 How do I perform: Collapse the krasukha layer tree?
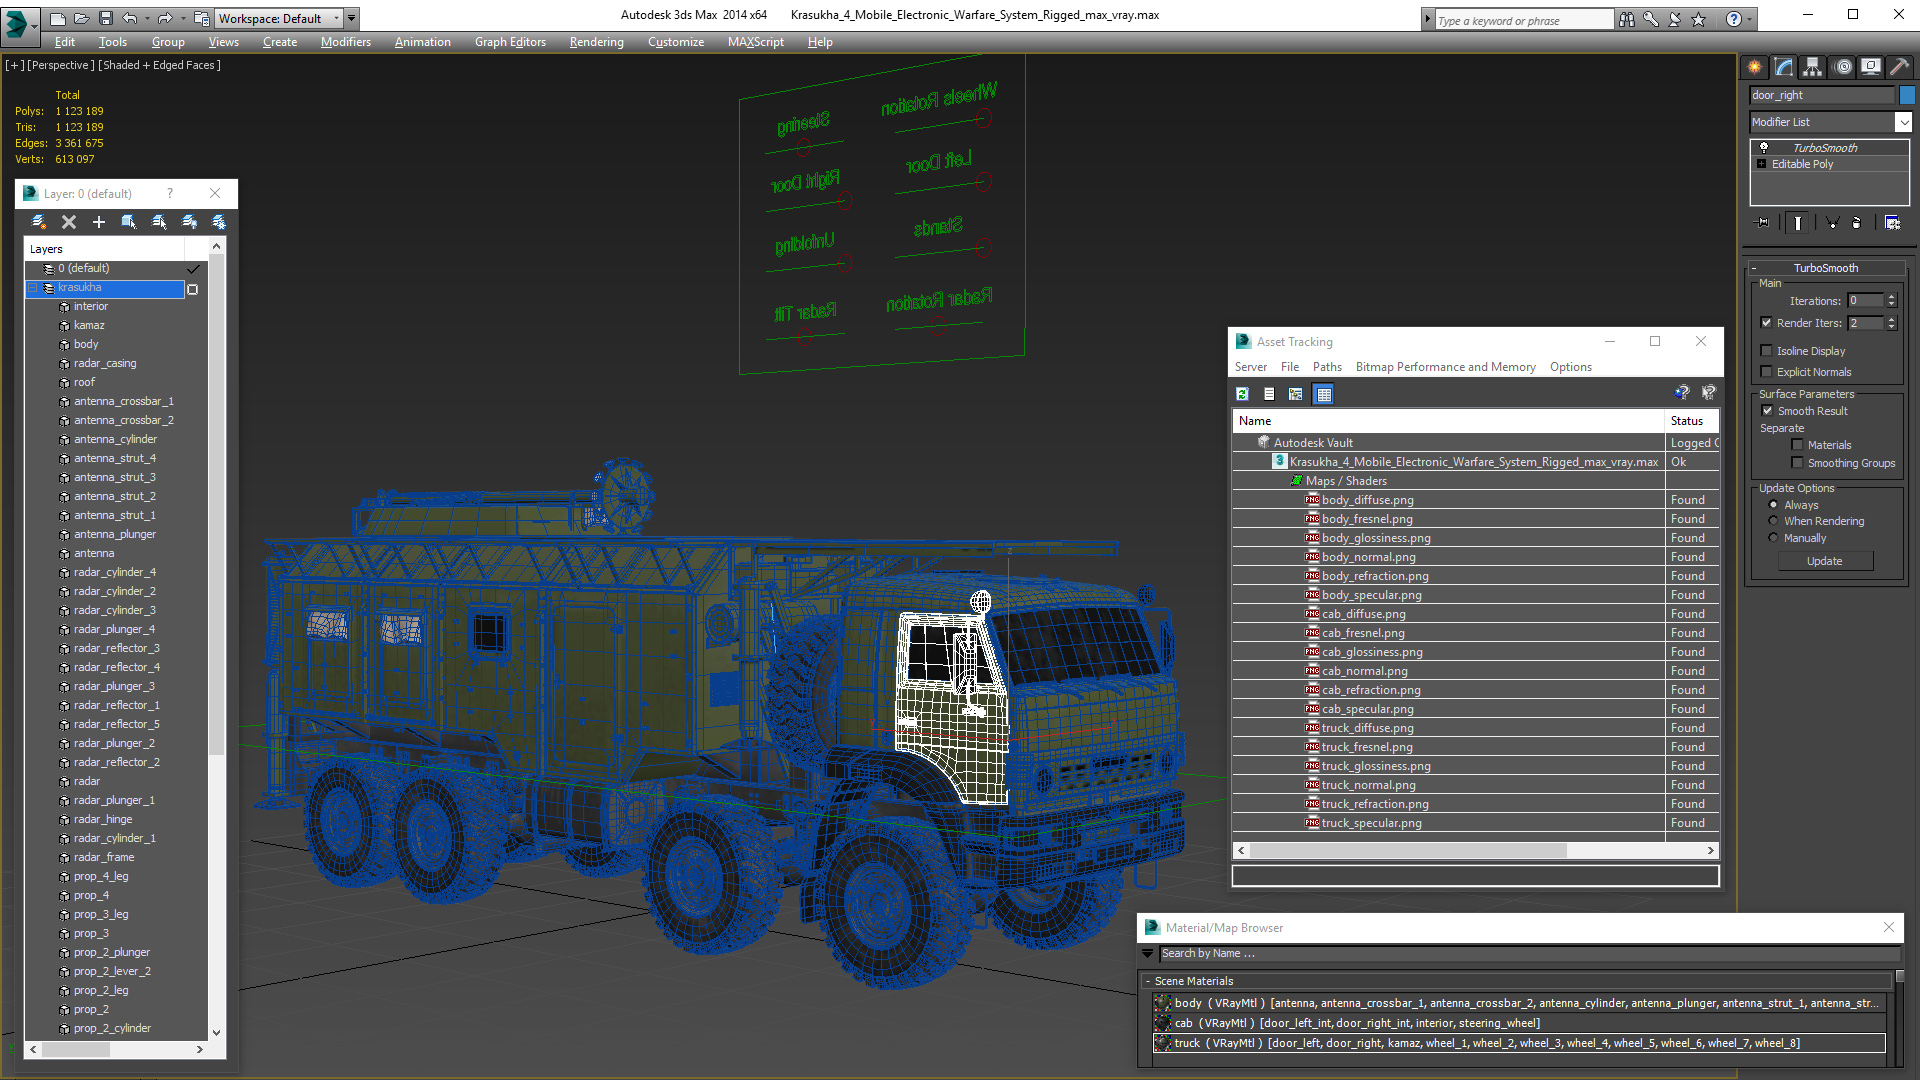(x=32, y=288)
